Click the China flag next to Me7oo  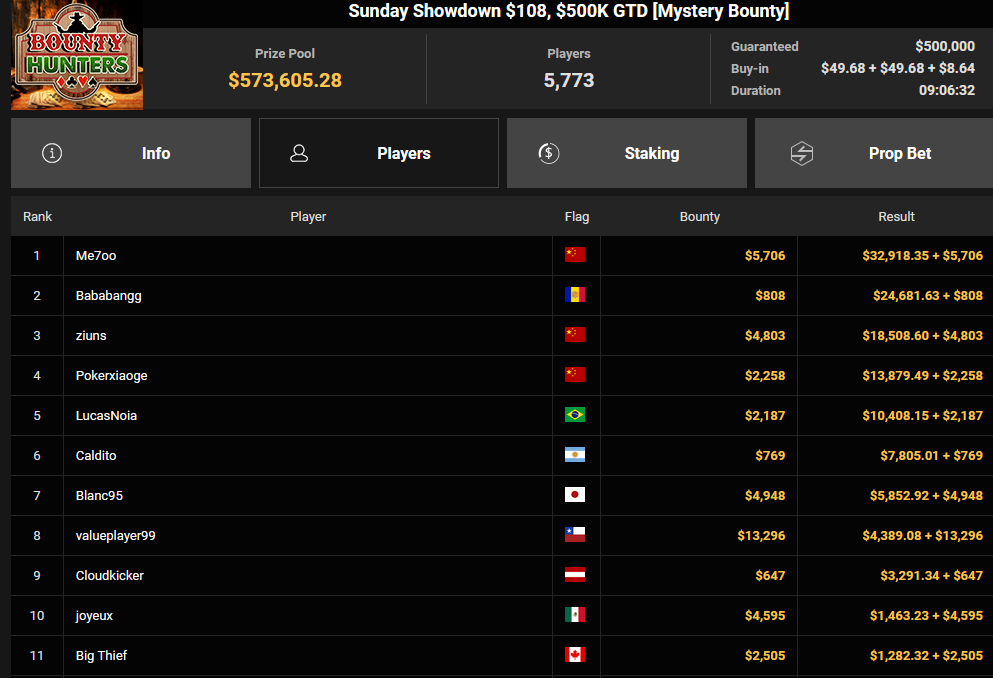(575, 254)
